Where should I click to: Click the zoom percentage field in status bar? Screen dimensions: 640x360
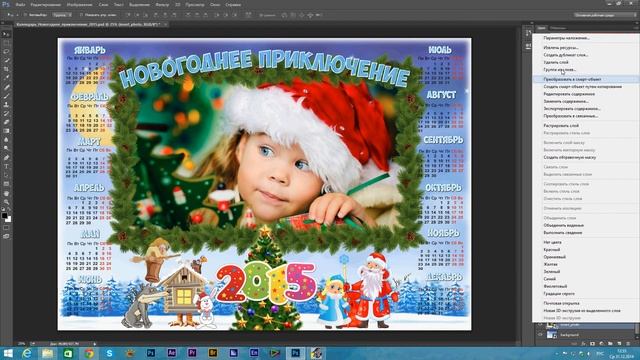point(22,344)
